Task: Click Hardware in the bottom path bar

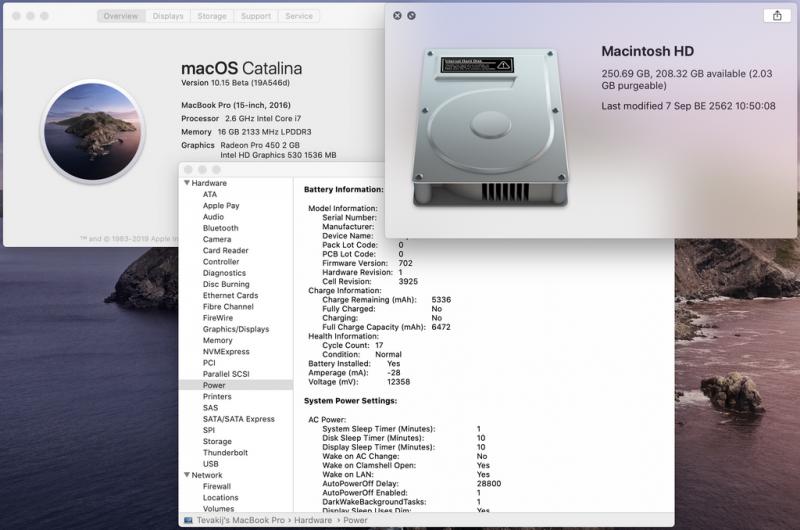Action: click(313, 520)
